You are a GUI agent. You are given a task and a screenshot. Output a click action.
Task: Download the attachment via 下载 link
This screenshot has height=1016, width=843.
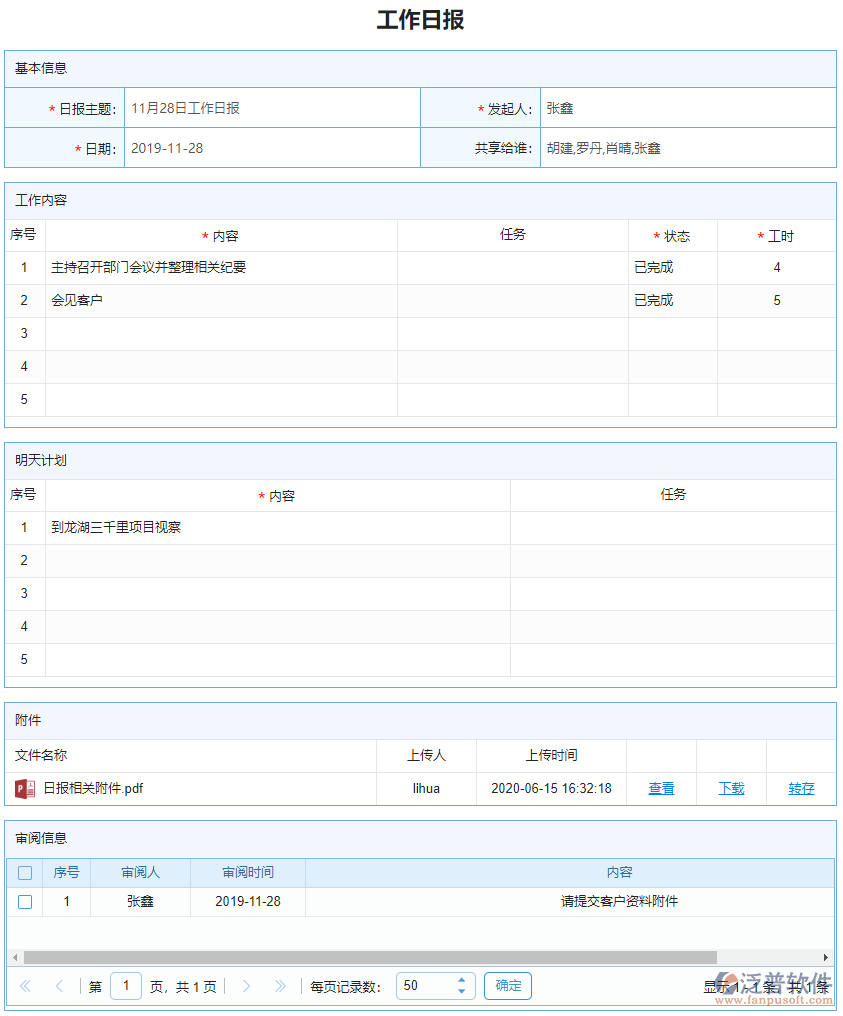coord(731,788)
